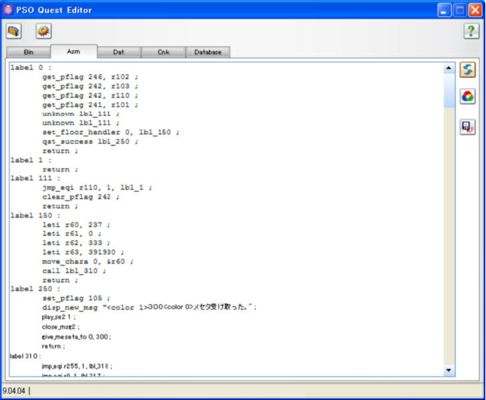Click the bottom right sidebar document icon
The image size is (486, 400).
tap(468, 127)
